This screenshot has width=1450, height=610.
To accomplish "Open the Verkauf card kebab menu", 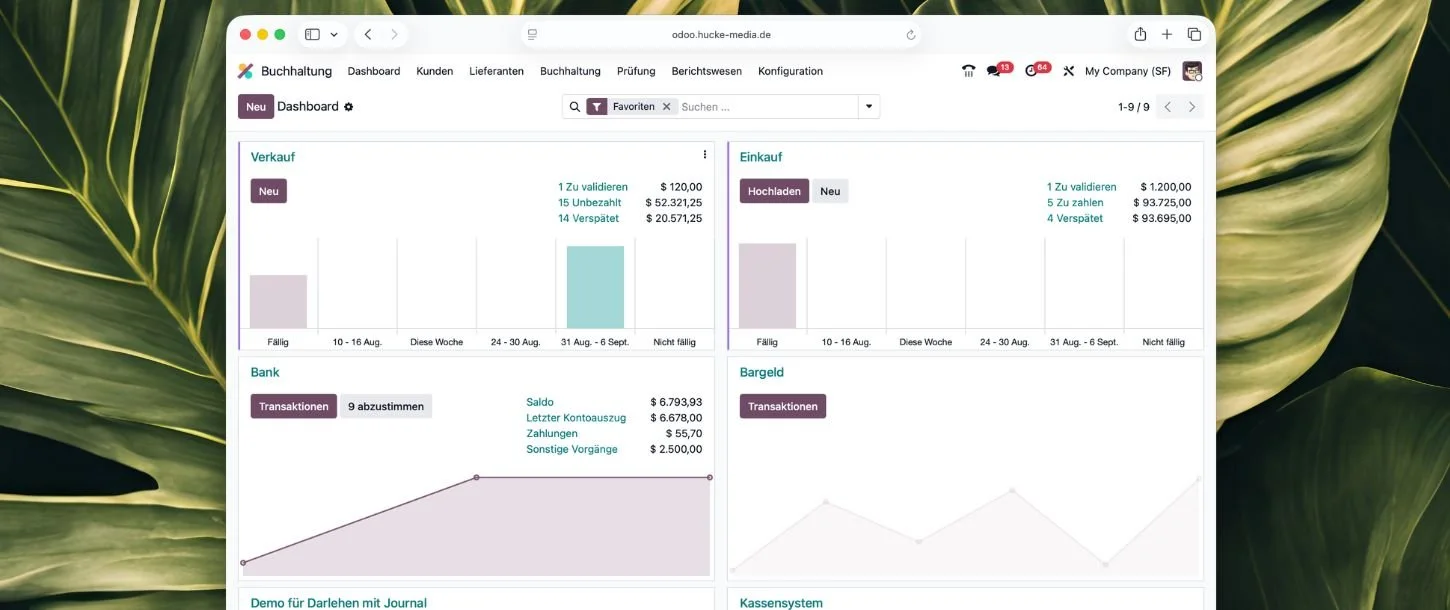I will point(704,155).
